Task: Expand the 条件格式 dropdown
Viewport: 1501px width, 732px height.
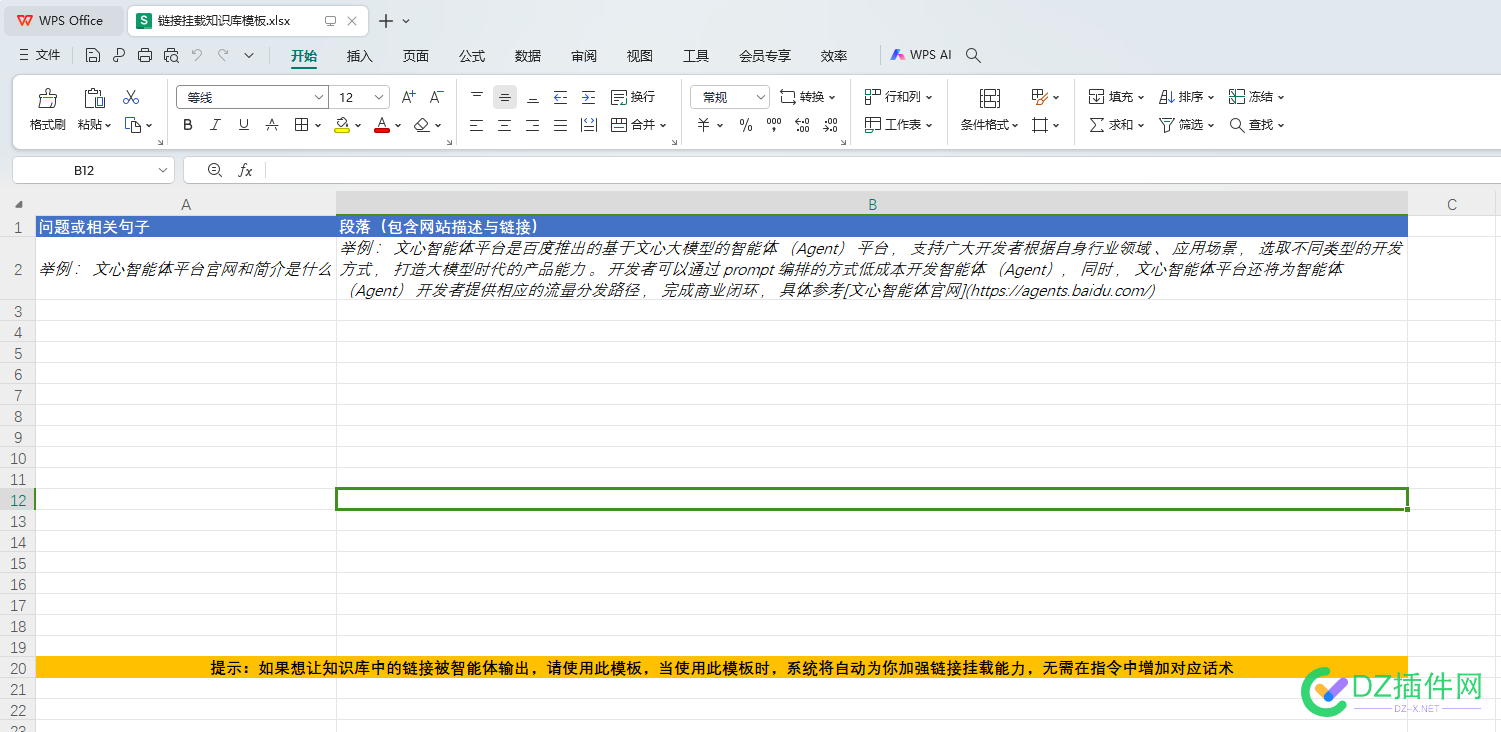Action: [x=1015, y=126]
